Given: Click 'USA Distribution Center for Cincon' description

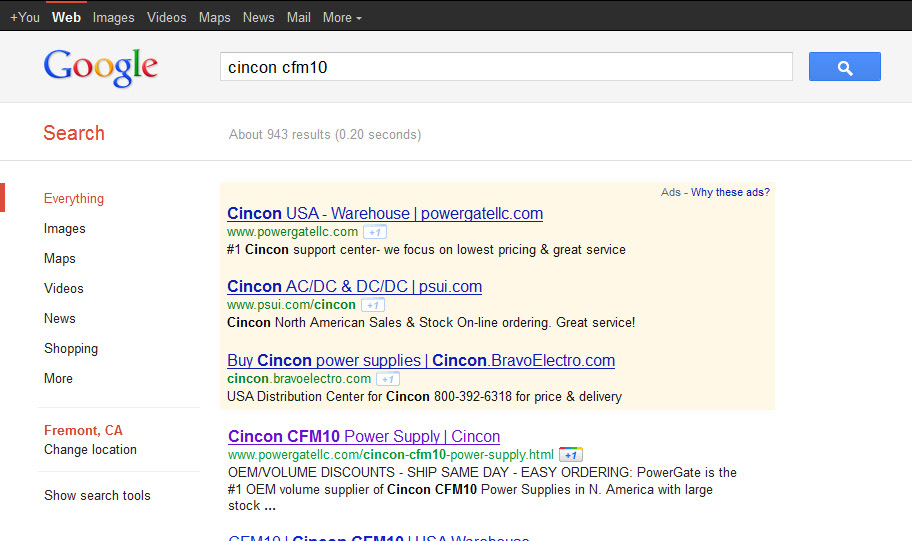Looking at the screenshot, I should tap(425, 397).
